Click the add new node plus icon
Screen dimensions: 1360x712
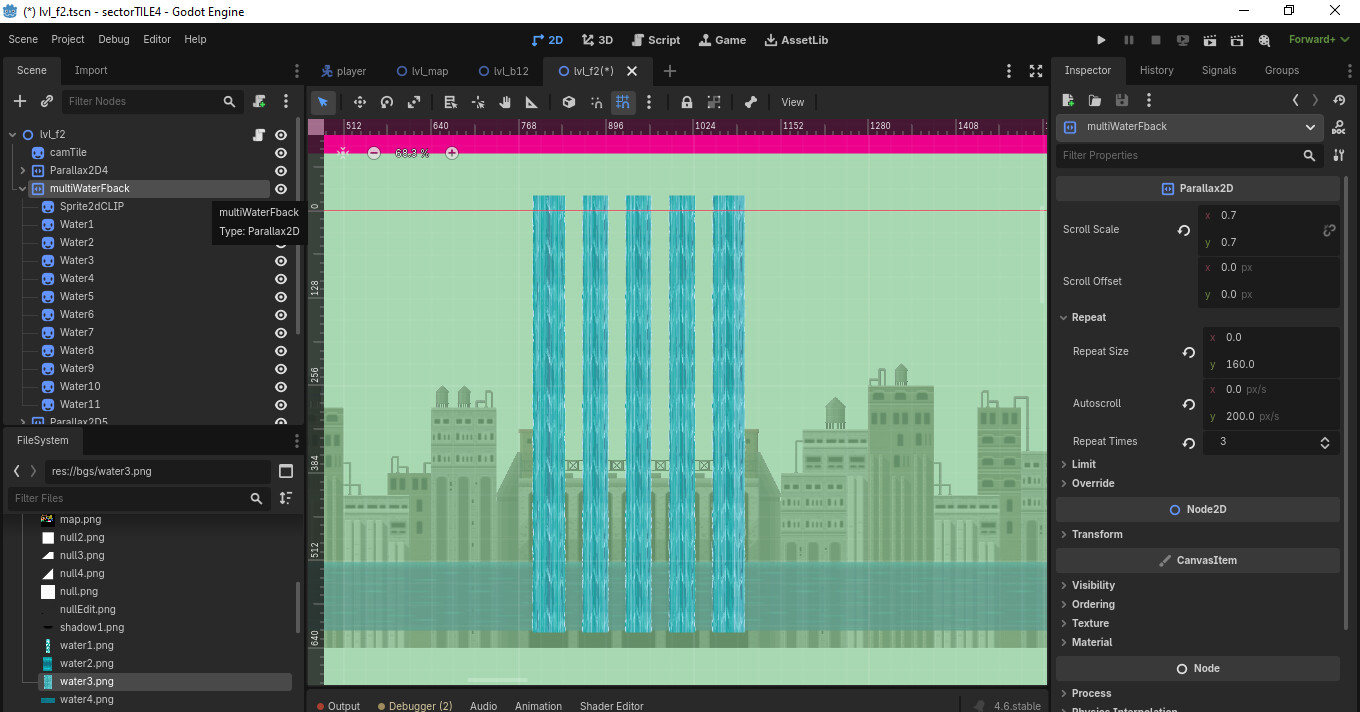click(x=20, y=101)
